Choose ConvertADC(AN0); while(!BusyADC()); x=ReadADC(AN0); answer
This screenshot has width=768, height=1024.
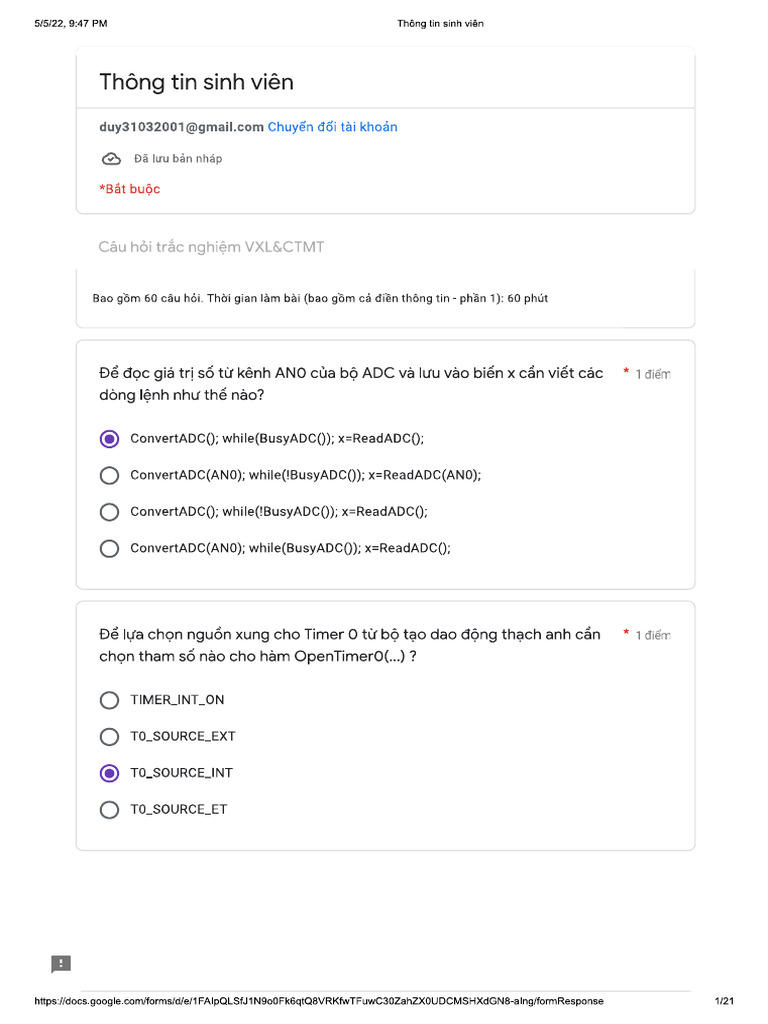110,475
